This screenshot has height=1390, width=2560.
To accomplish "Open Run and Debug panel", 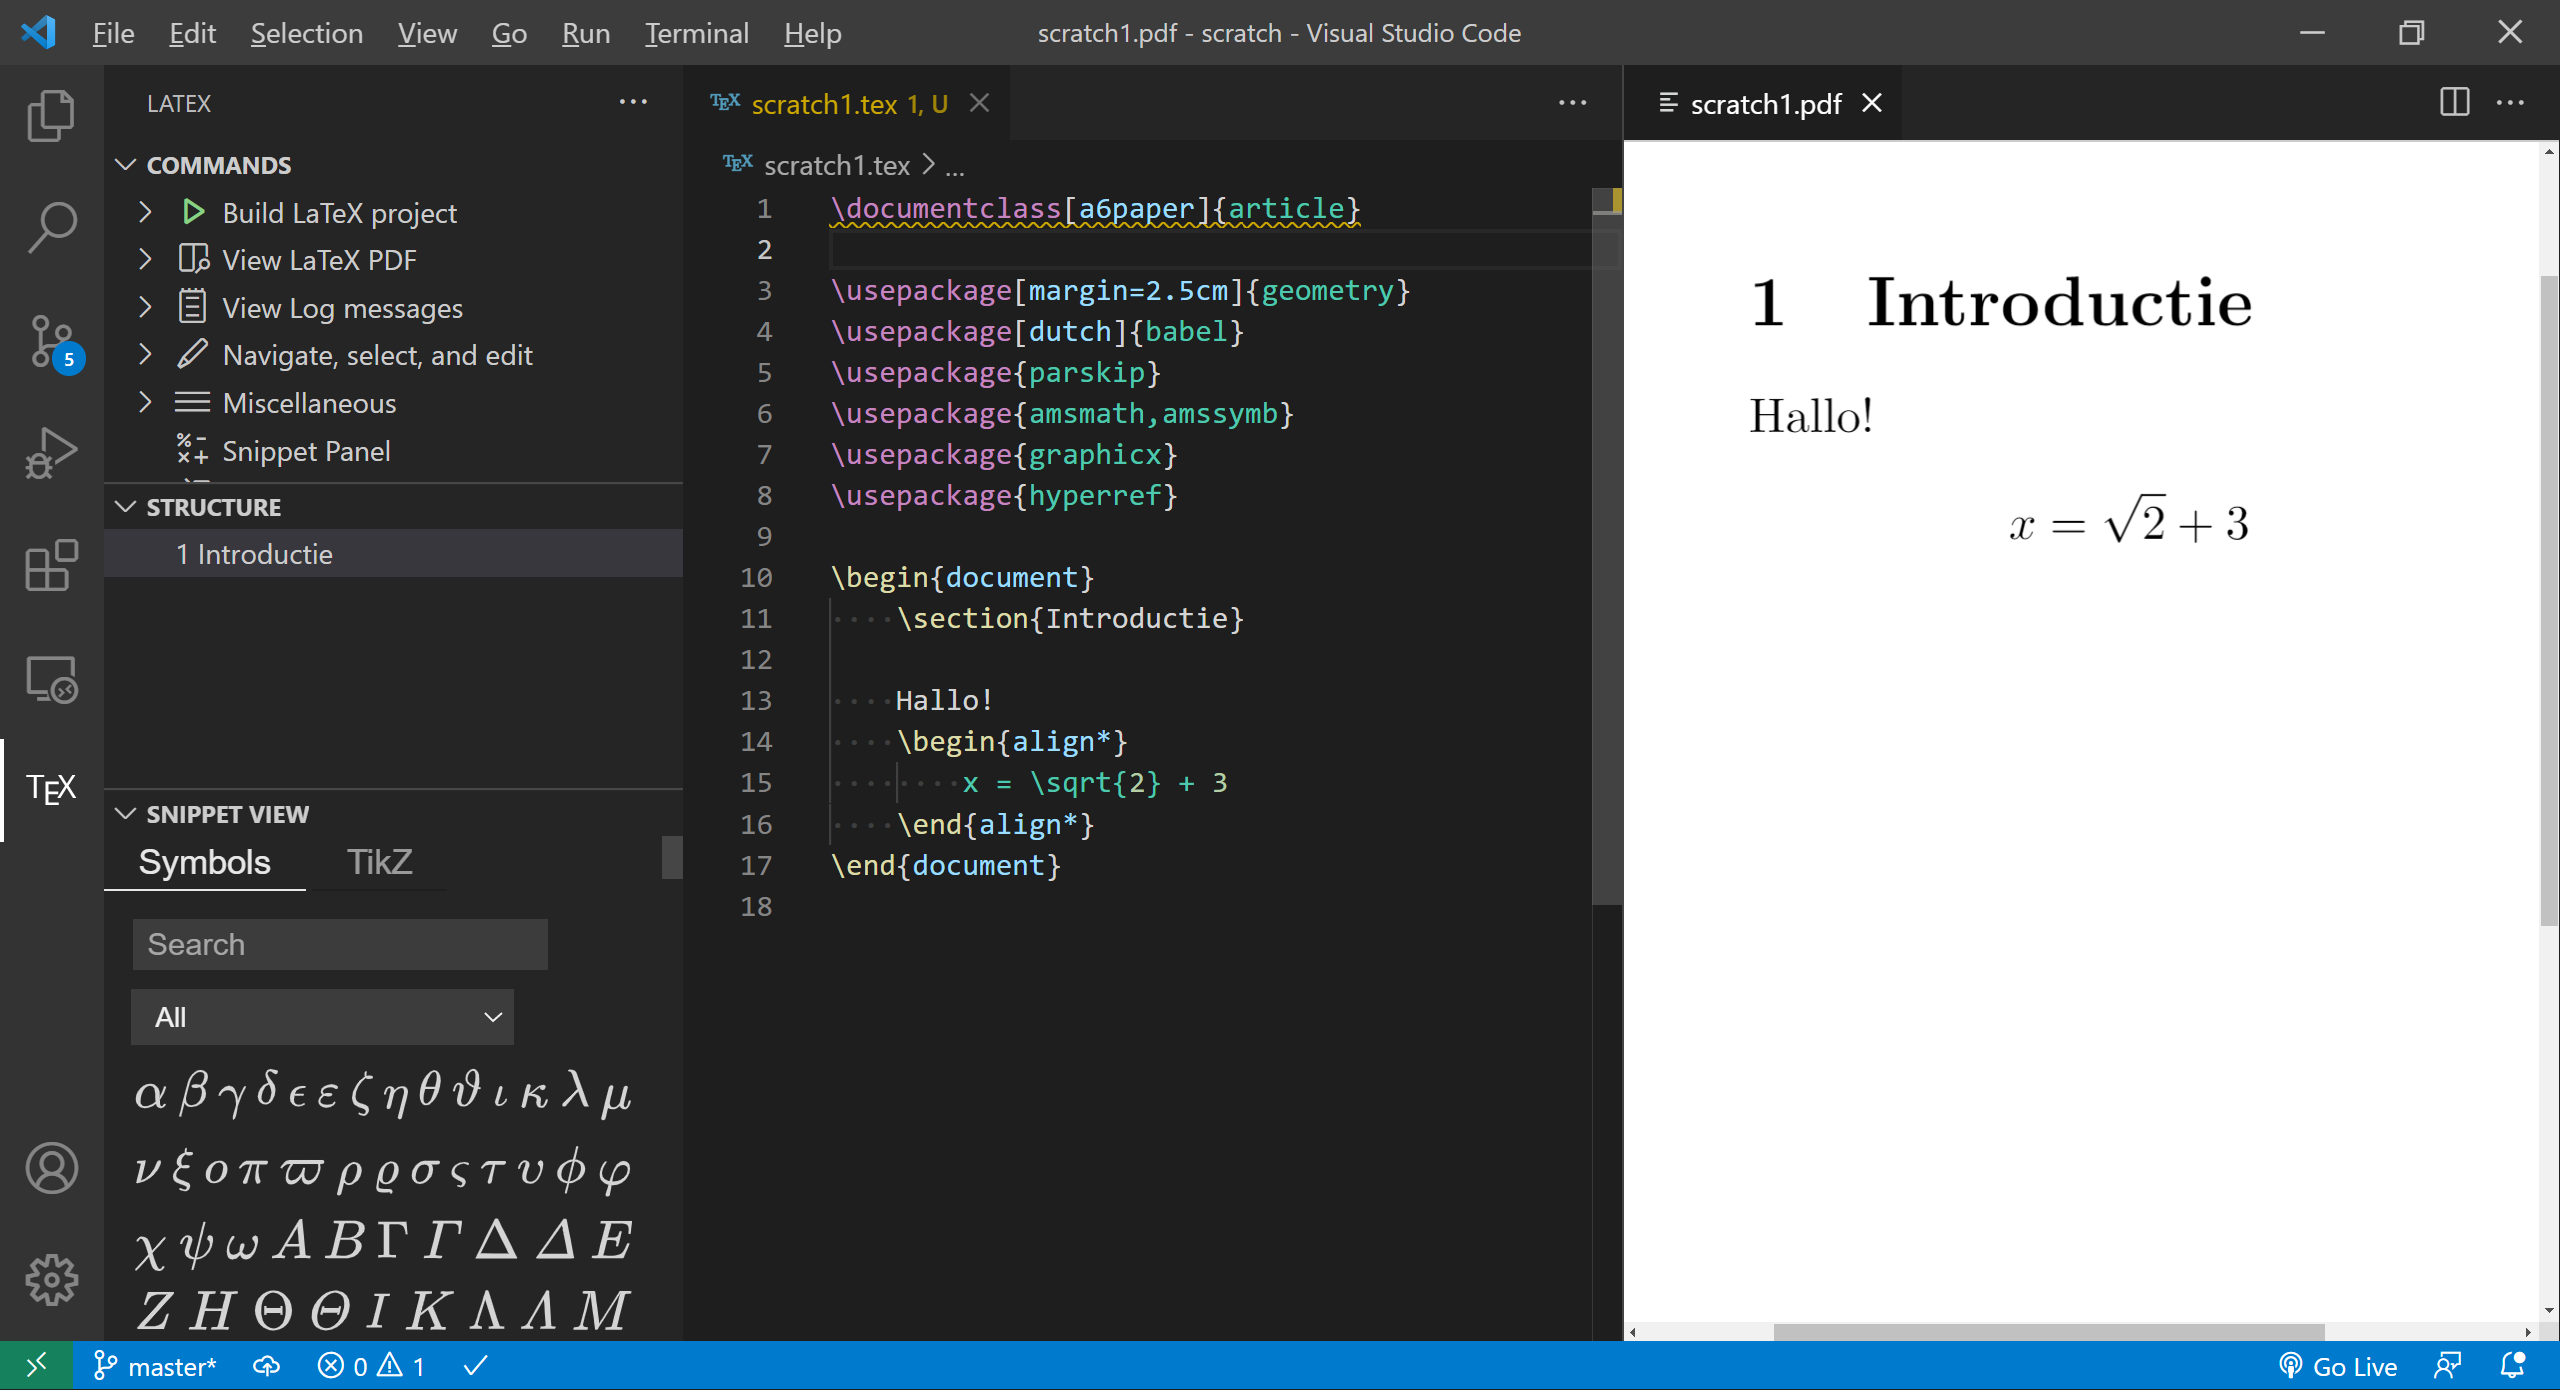I will [x=49, y=453].
